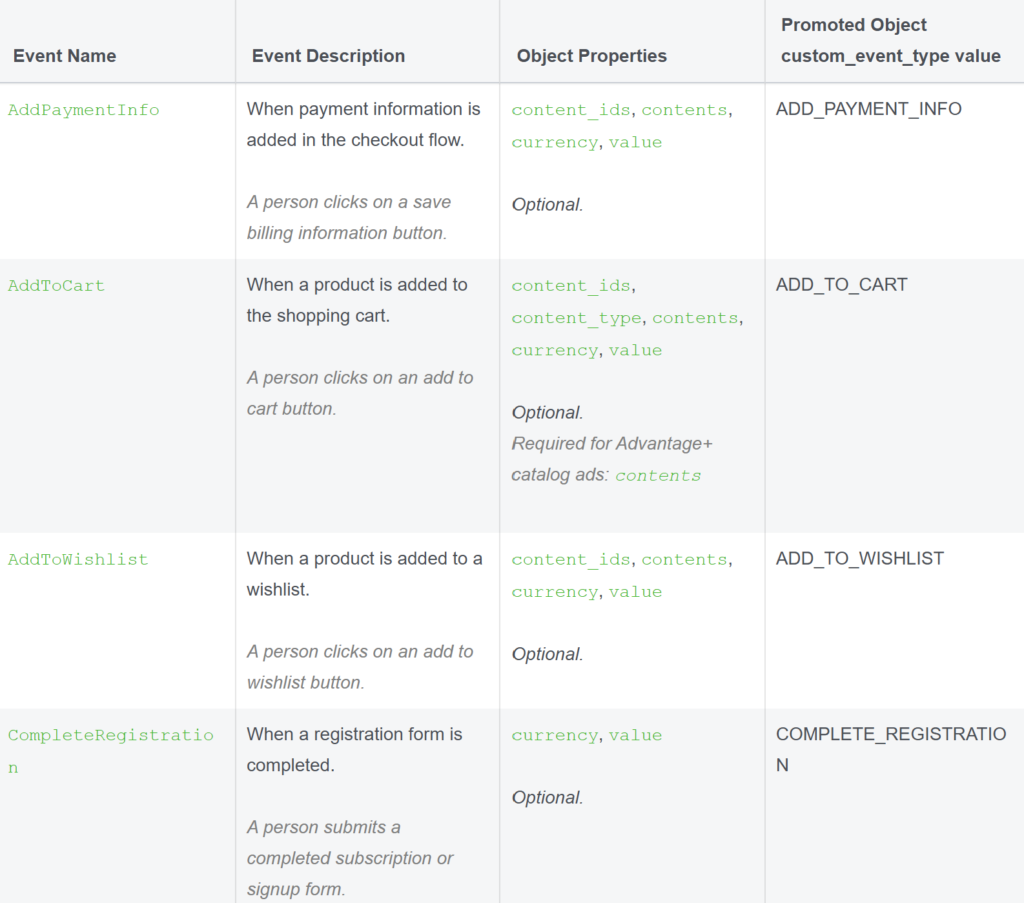Open the CompleteRegistration event link
1024x903 pixels.
point(110,751)
